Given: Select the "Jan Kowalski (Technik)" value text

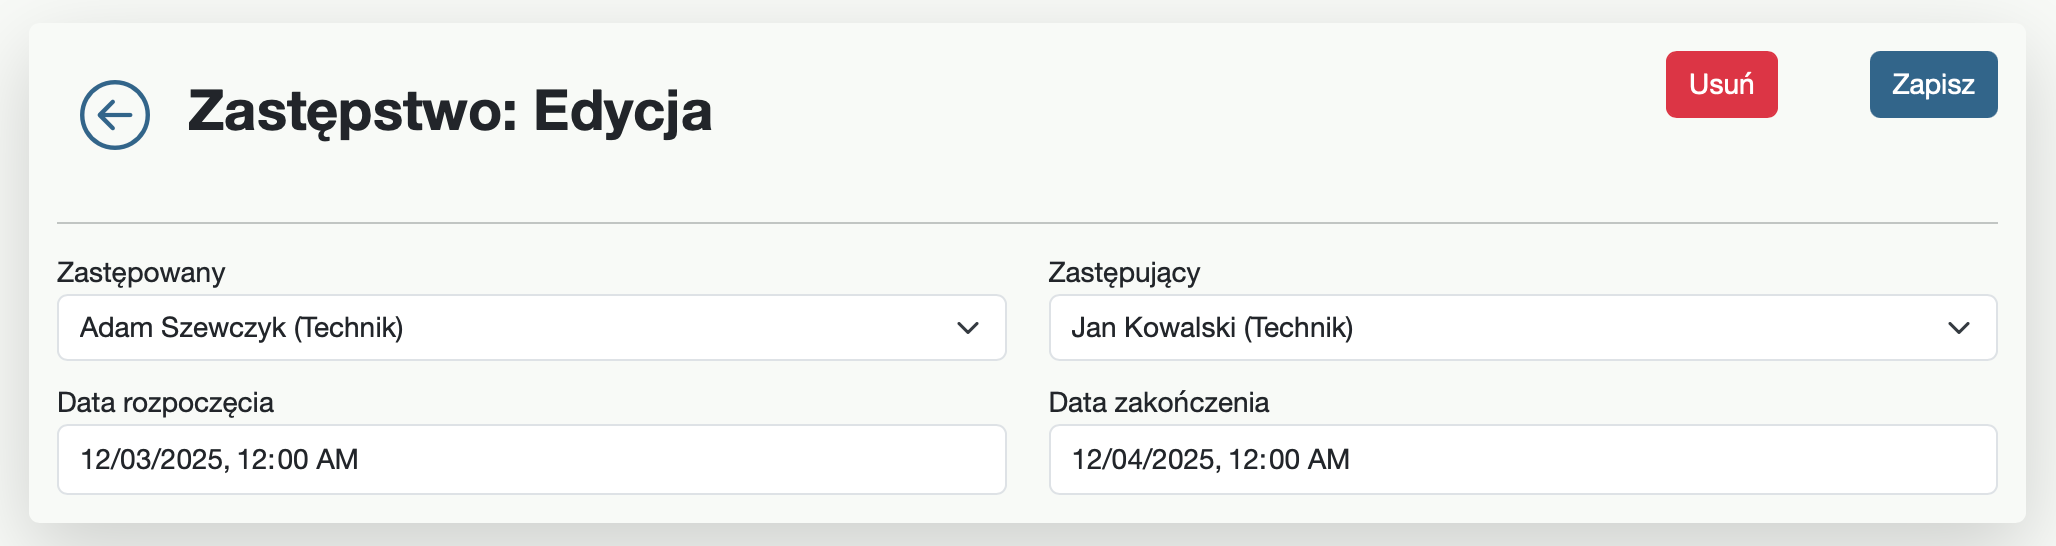Looking at the screenshot, I should coord(1211,327).
